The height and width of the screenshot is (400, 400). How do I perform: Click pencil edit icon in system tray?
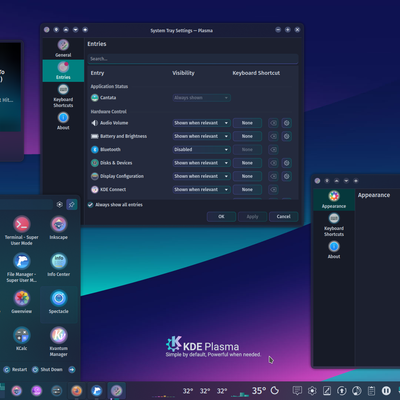pyautogui.click(x=327, y=390)
